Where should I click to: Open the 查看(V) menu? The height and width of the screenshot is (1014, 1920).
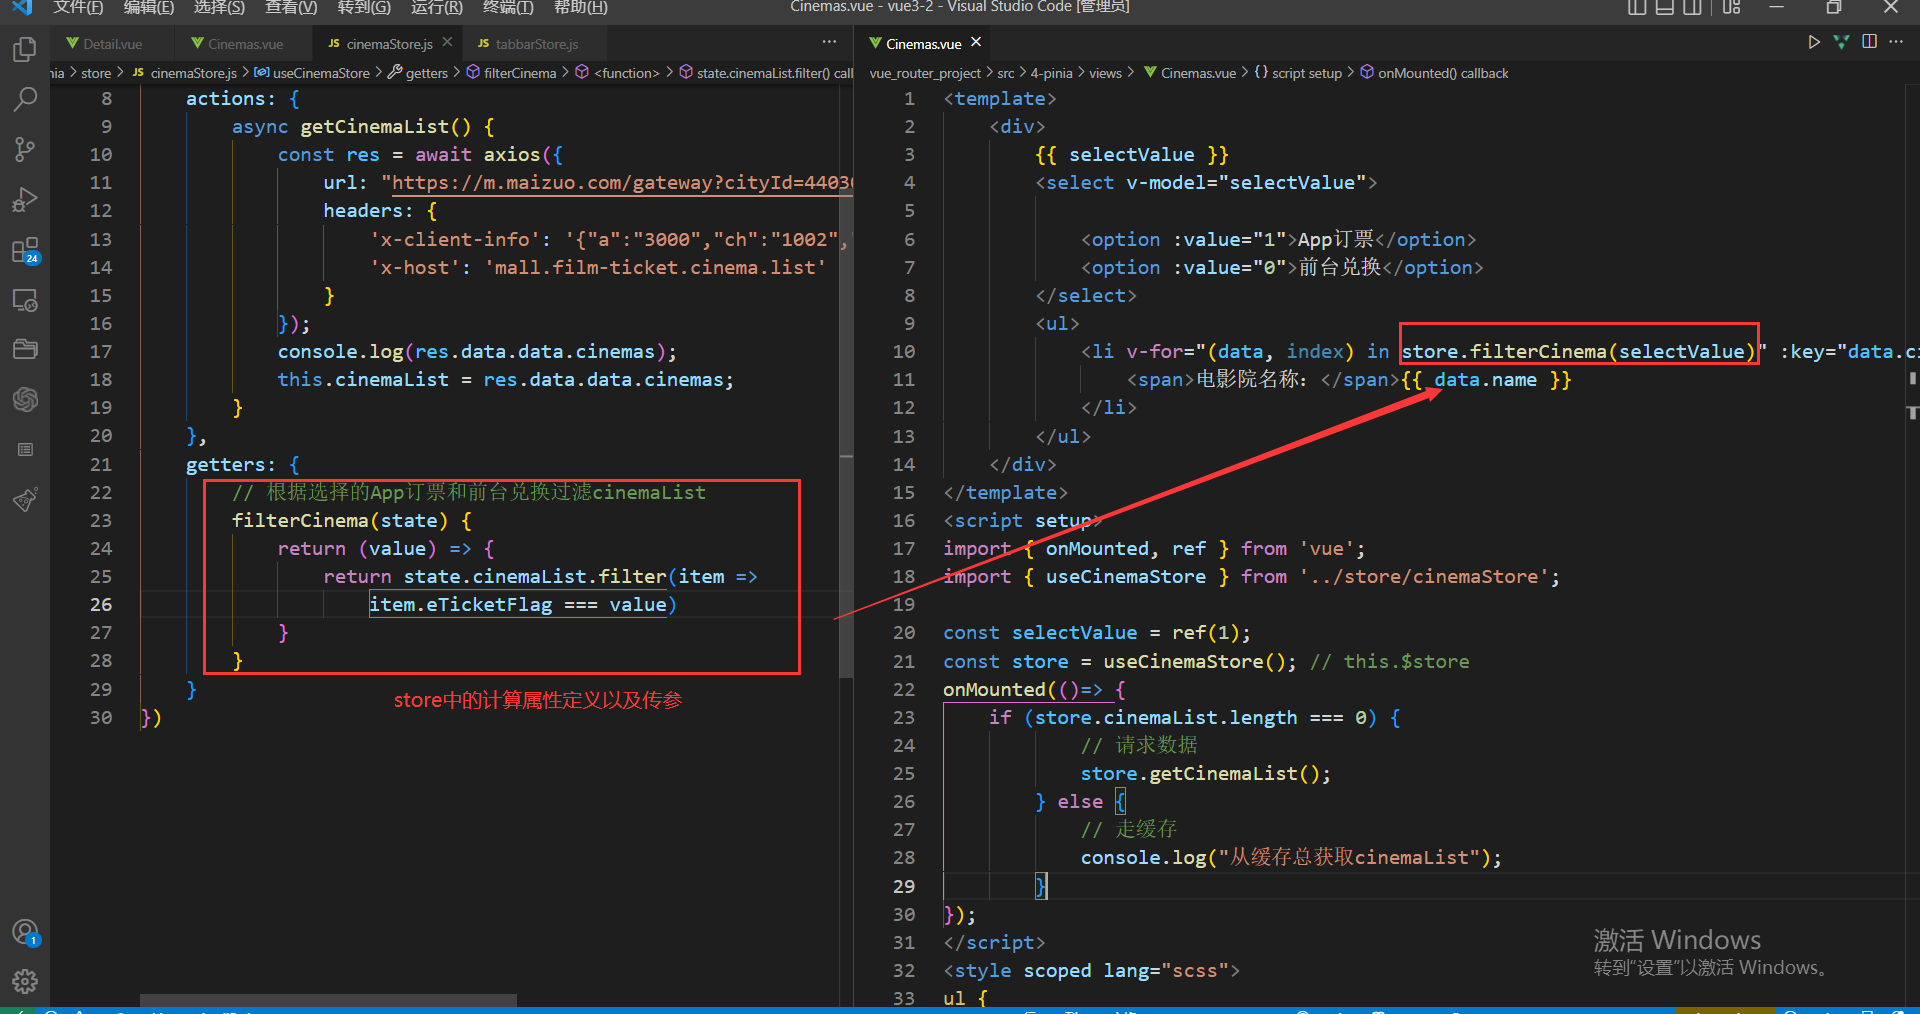(291, 7)
